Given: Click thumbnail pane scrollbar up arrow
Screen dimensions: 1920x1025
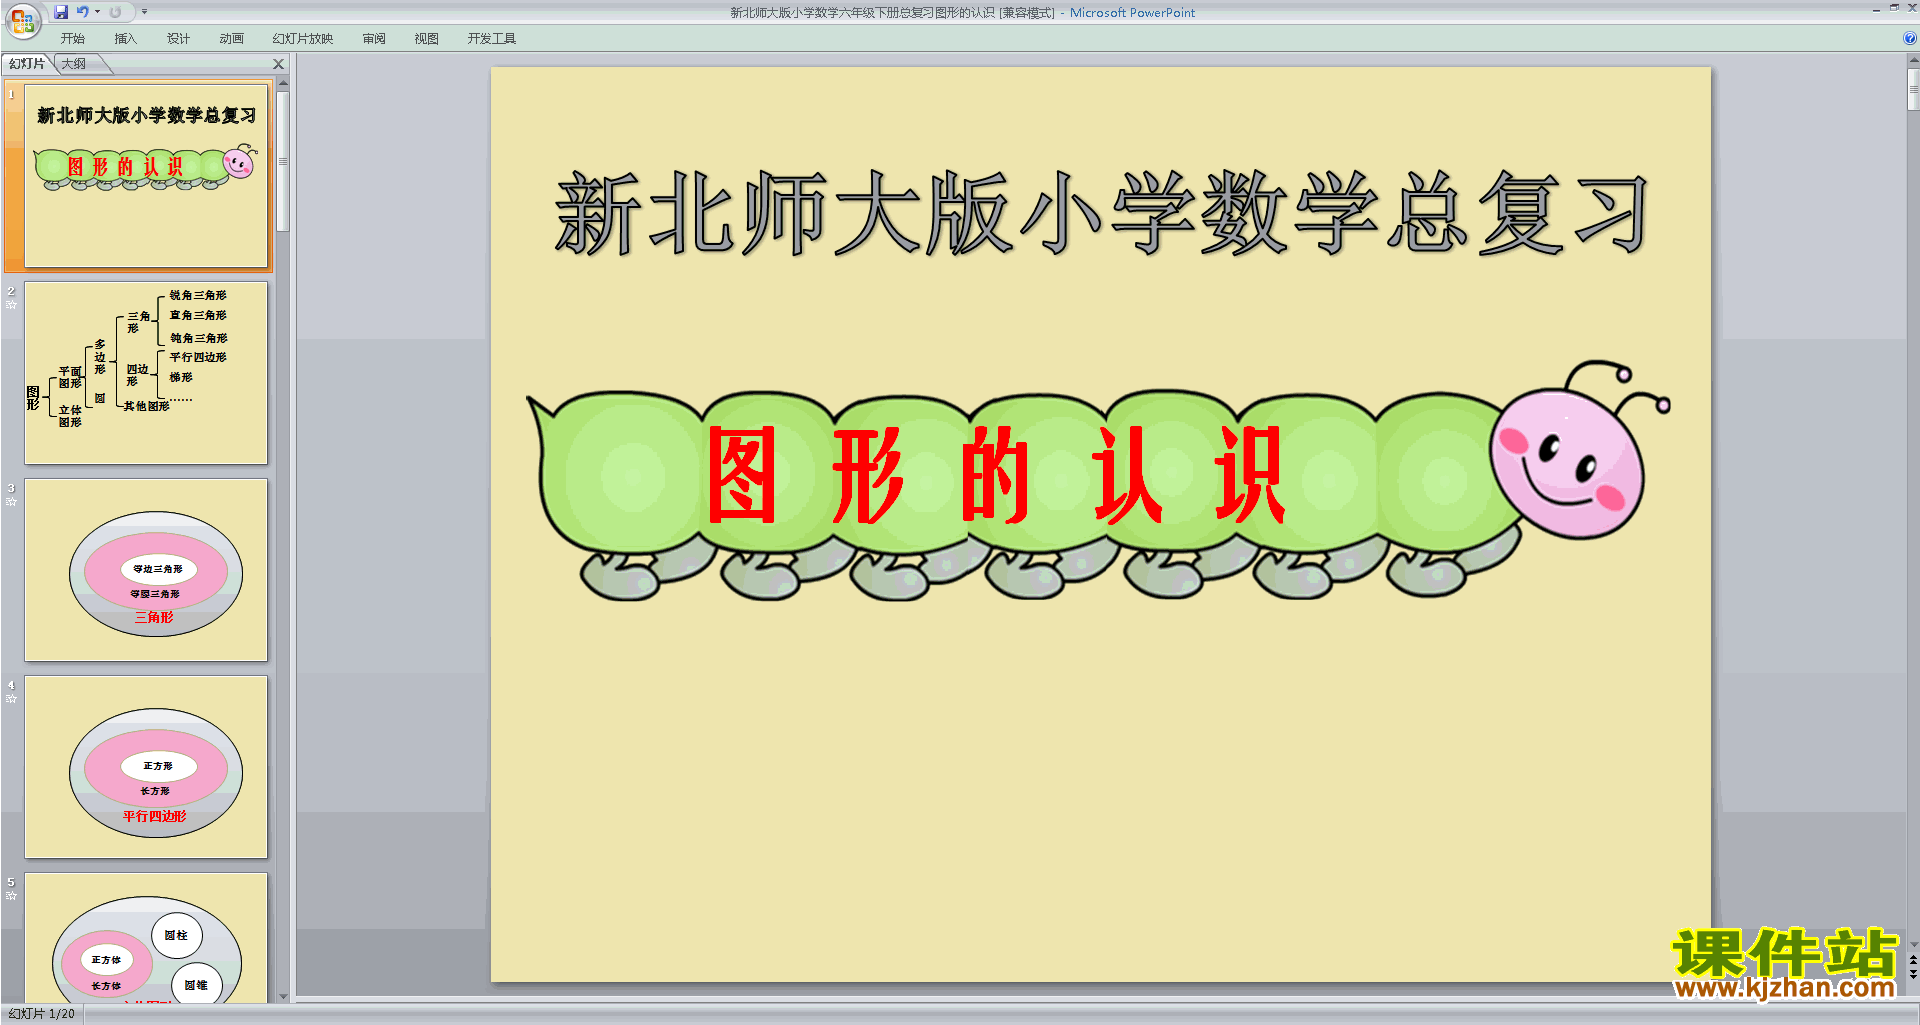Looking at the screenshot, I should pos(283,83).
